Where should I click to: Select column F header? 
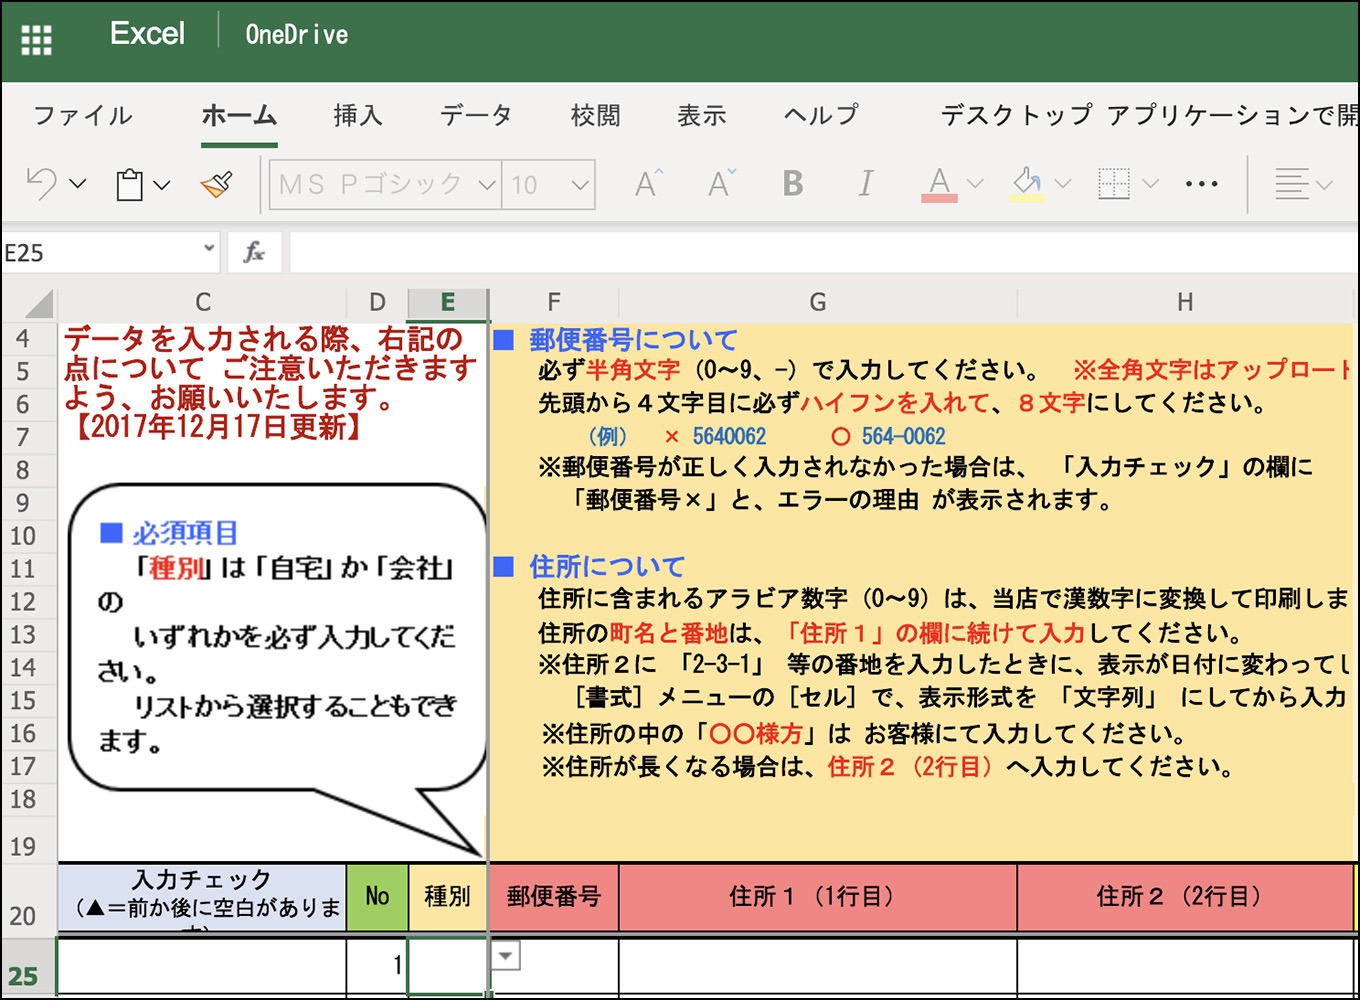tap(554, 303)
